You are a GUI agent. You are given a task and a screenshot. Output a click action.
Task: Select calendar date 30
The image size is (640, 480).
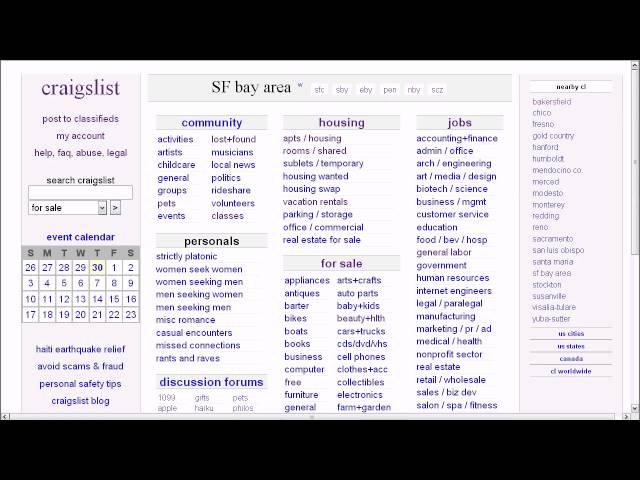click(x=97, y=268)
